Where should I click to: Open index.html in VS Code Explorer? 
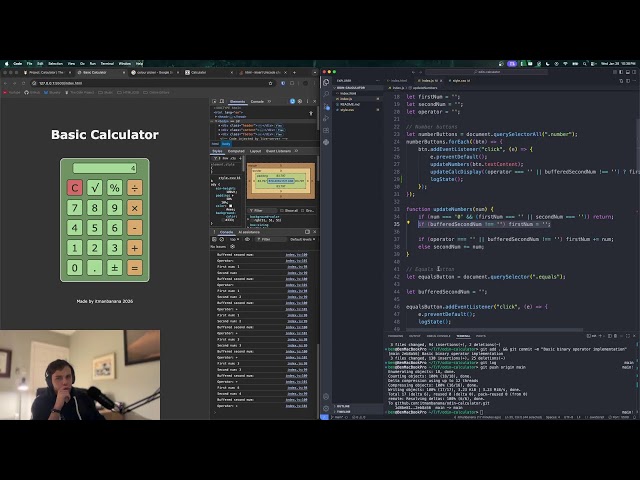348,93
